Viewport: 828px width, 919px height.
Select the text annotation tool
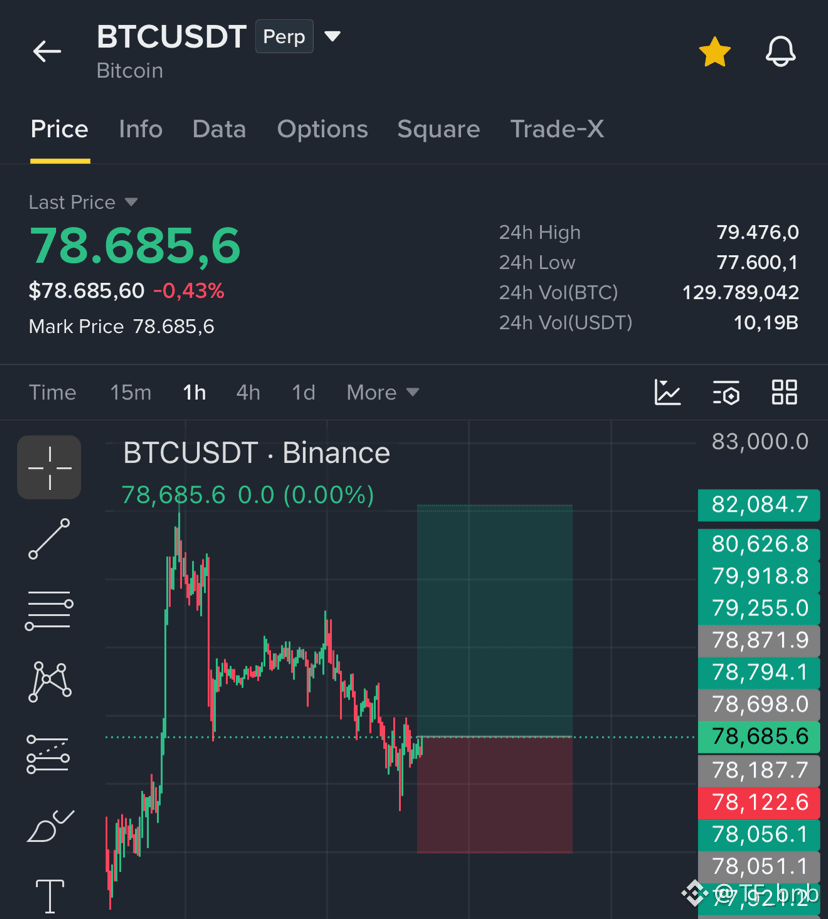coord(50,896)
